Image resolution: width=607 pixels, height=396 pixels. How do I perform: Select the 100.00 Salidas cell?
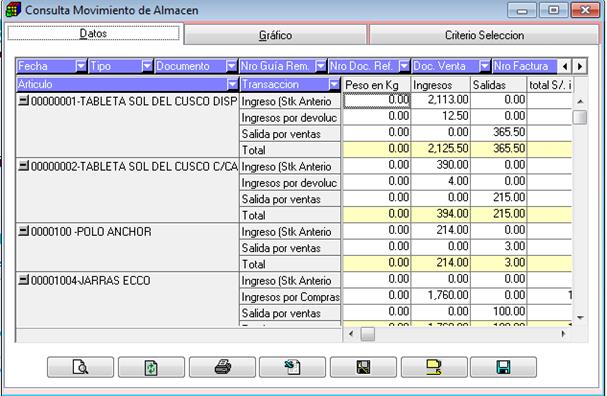tap(499, 312)
